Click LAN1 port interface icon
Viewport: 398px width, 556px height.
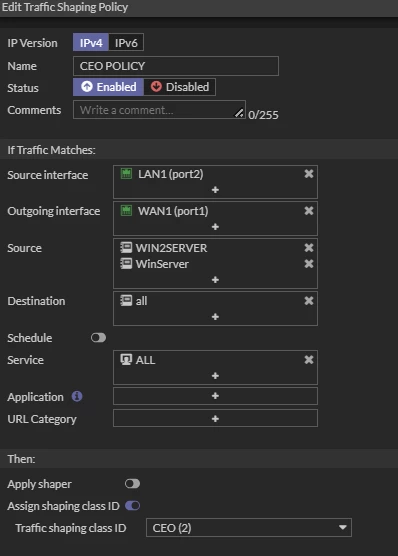coord(126,174)
